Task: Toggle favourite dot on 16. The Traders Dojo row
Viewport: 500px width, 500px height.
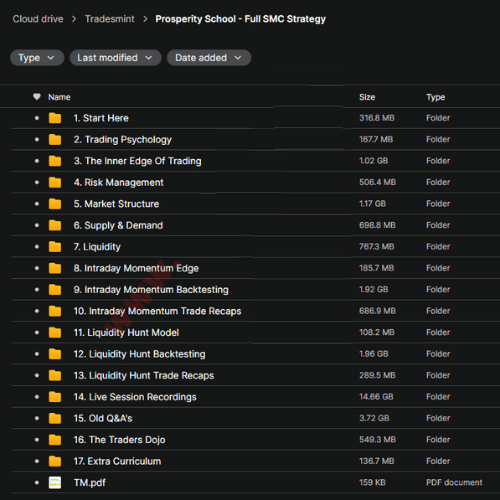Action: [37, 440]
